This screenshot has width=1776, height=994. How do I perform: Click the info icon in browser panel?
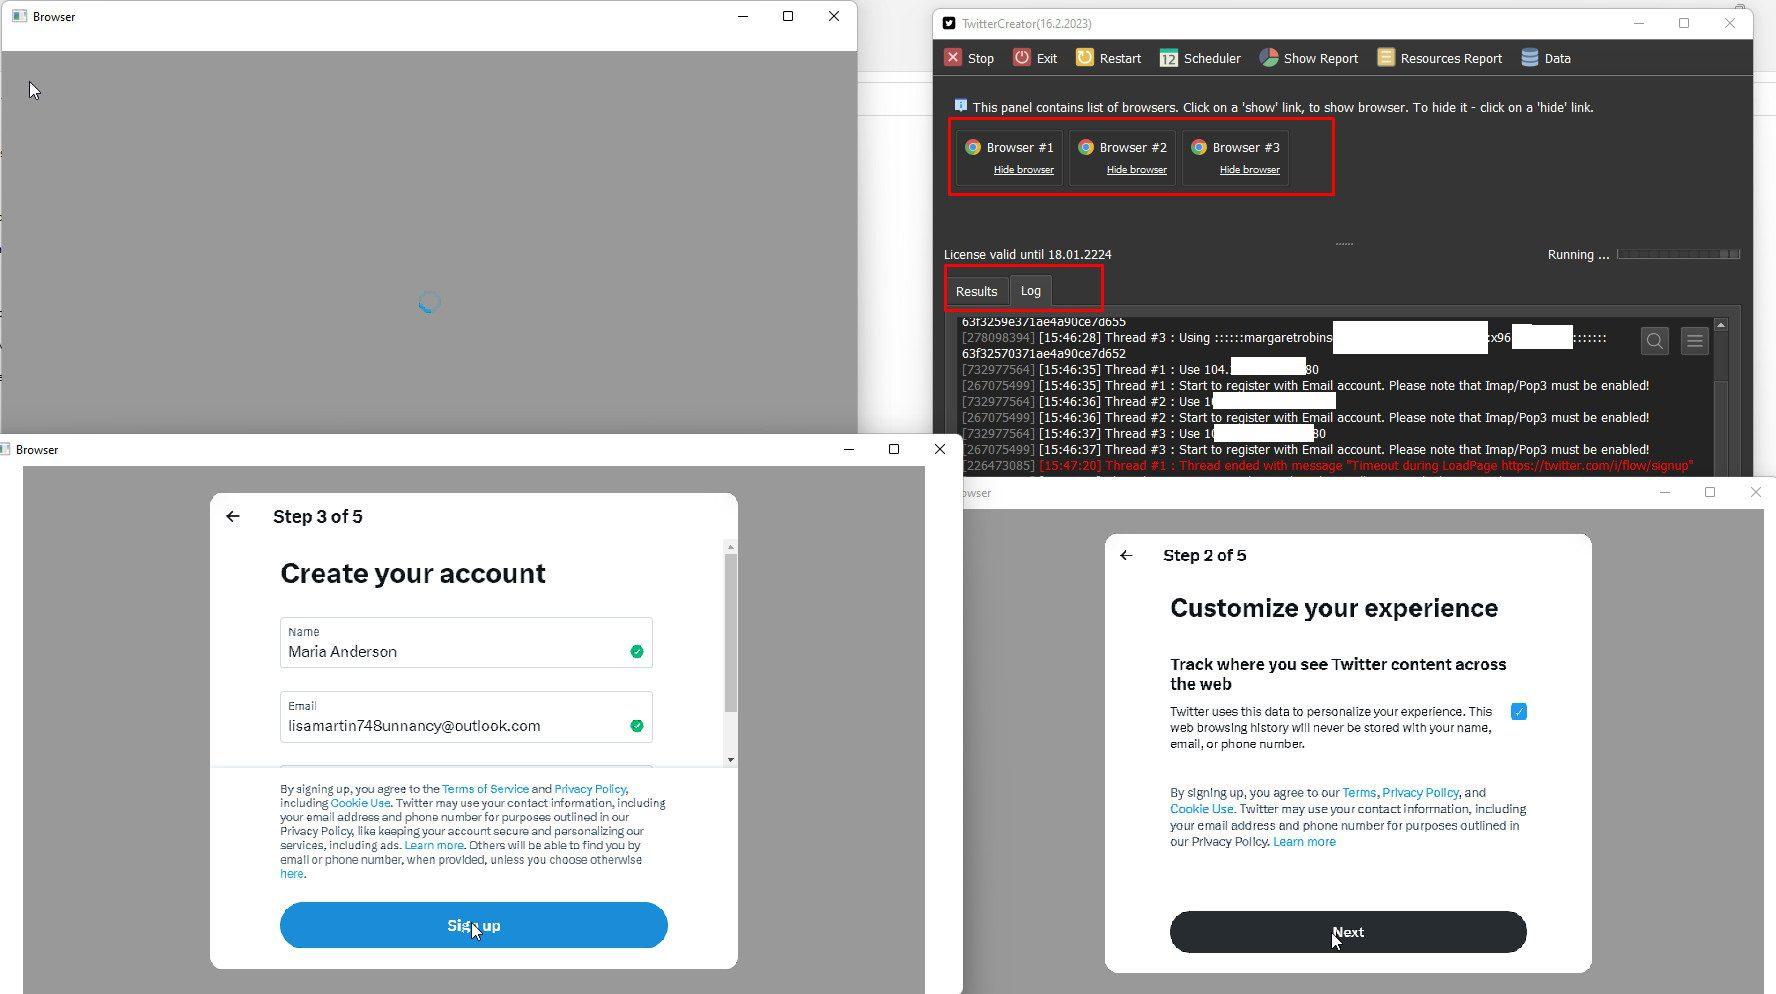tap(960, 105)
